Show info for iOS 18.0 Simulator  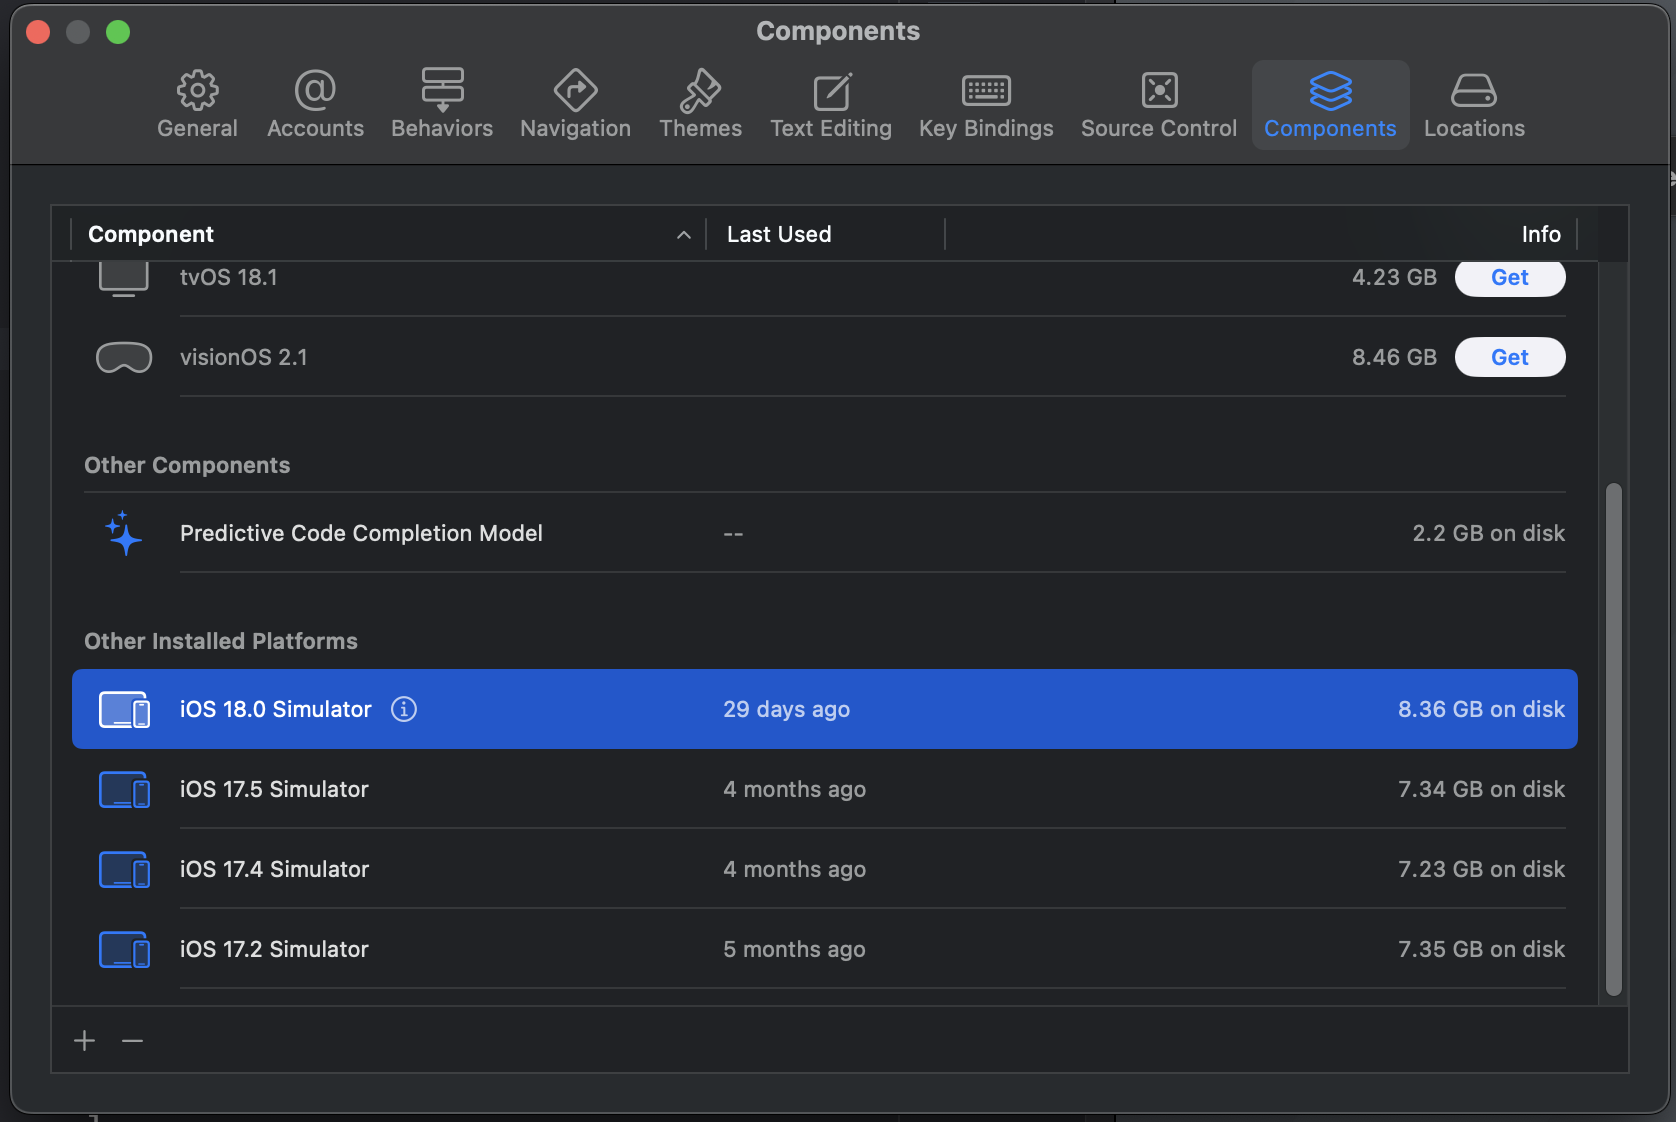404,709
